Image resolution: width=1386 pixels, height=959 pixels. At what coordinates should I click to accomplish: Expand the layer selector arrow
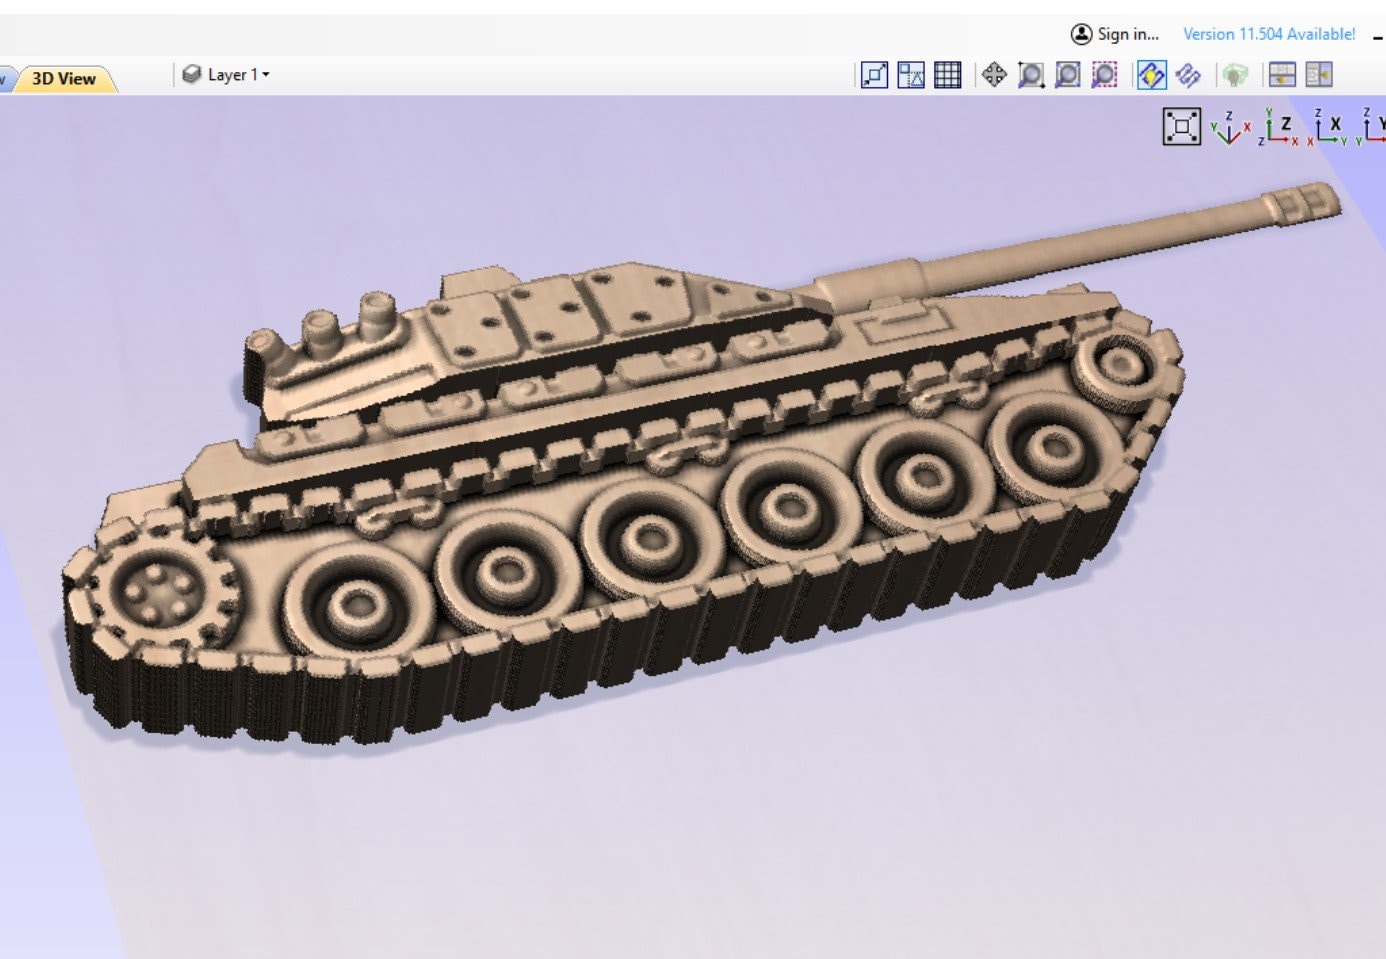(264, 74)
